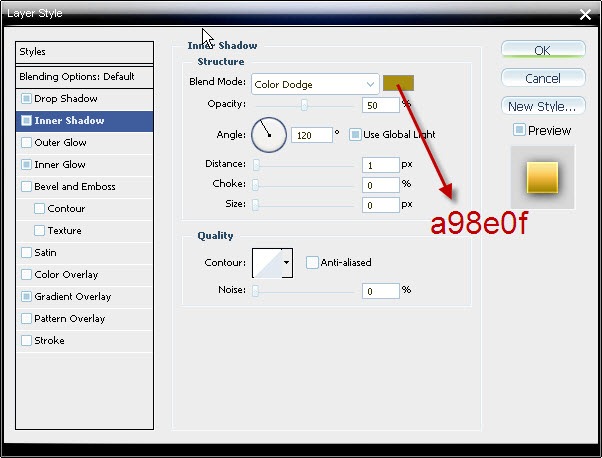Click the Choke value field

pos(380,185)
